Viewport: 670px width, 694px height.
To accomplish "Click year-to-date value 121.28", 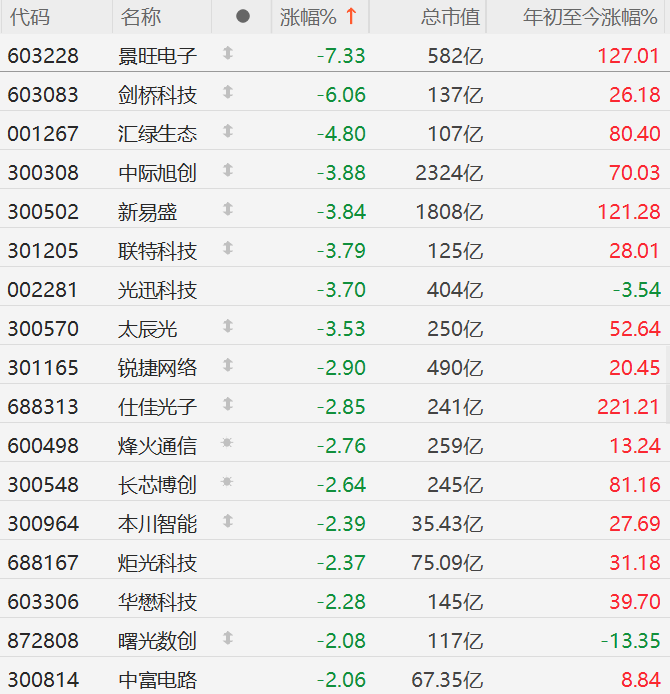I will click(629, 212).
